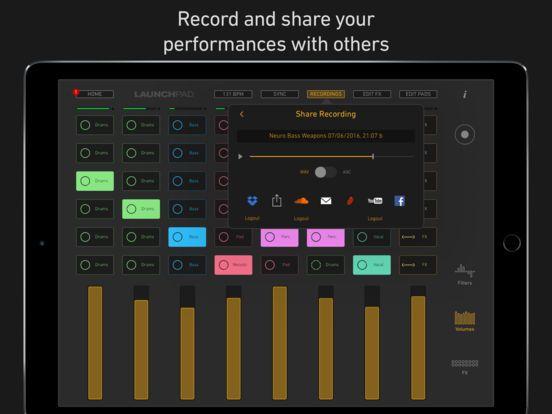
Task: Toggle the WAV/AAC format switch
Action: pyautogui.click(x=325, y=172)
